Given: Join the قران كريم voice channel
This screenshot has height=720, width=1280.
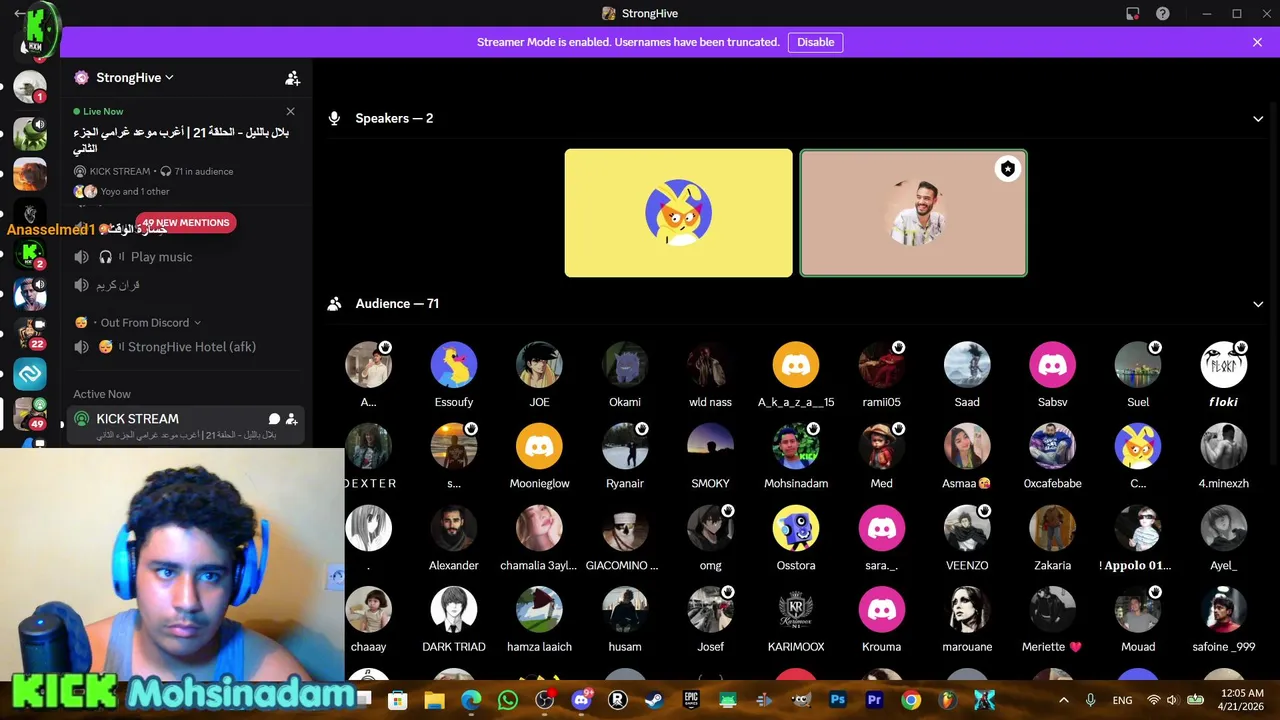Looking at the screenshot, I should [x=186, y=285].
